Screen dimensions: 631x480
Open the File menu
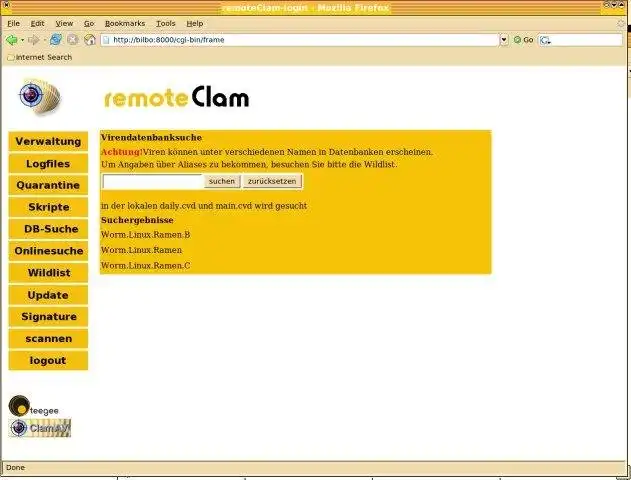point(13,23)
